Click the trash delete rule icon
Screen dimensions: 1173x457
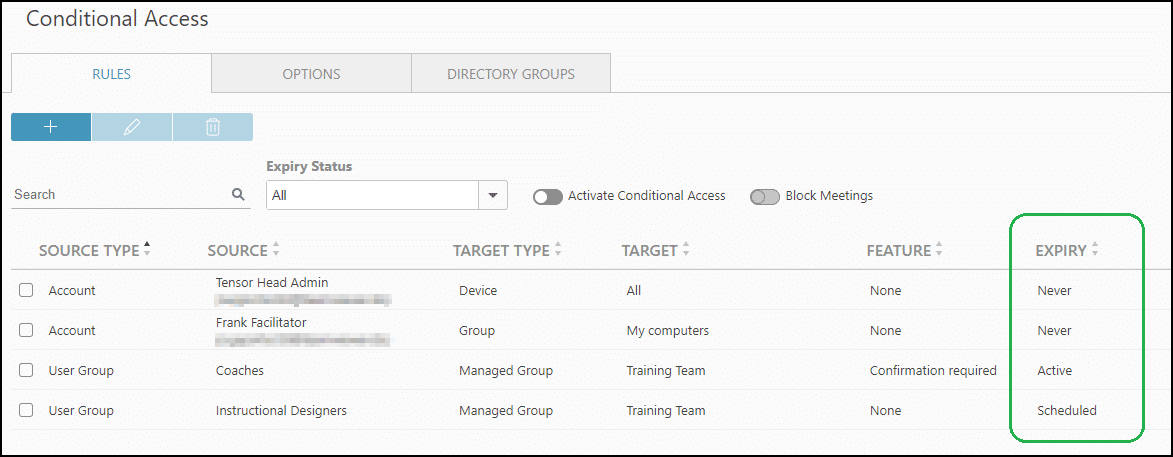(212, 127)
